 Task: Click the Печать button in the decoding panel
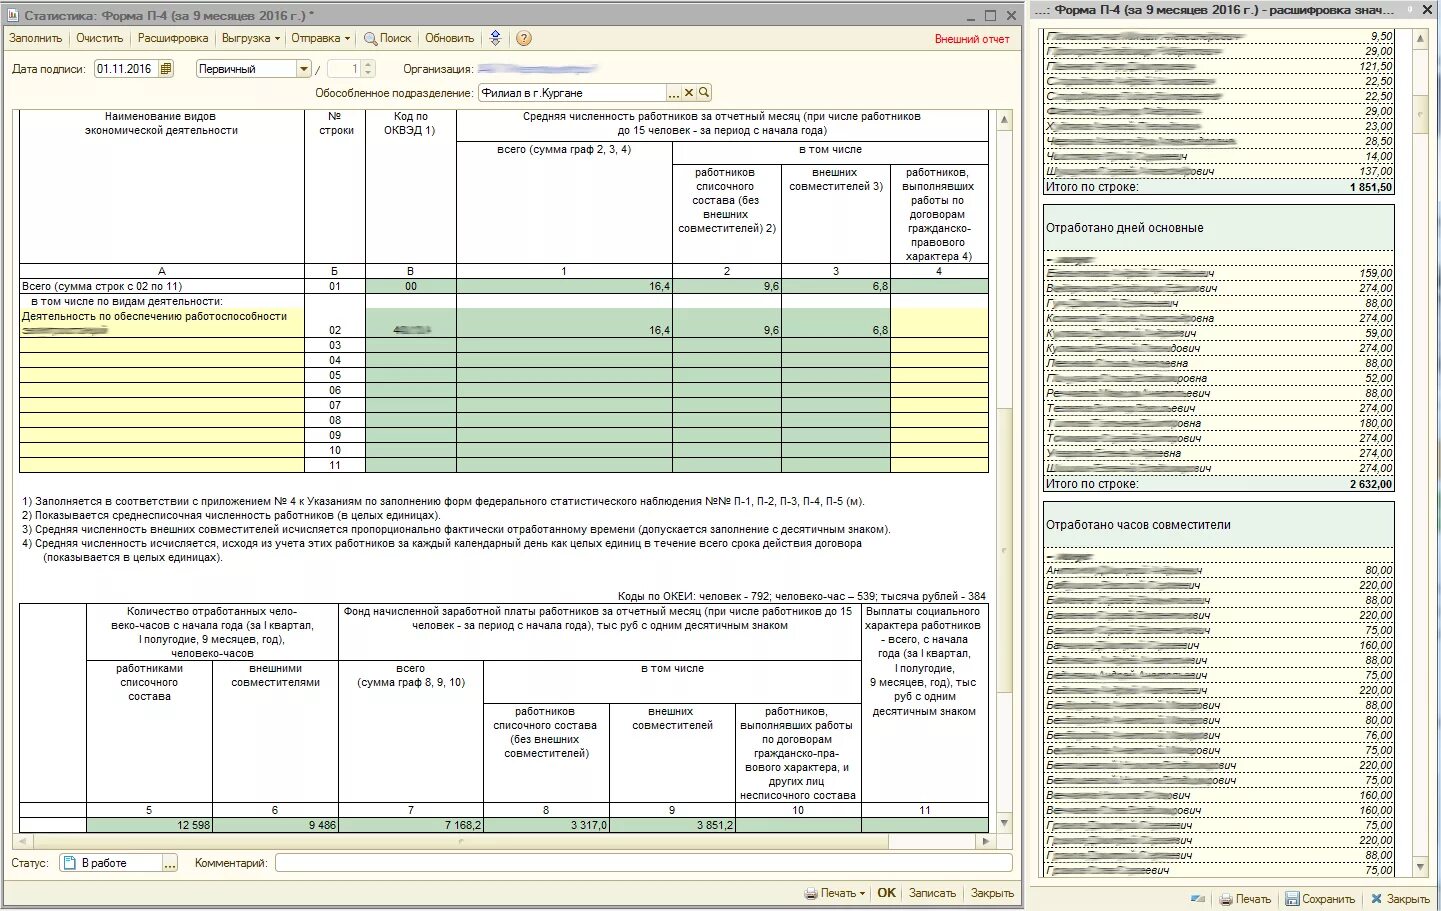[x=1245, y=899]
